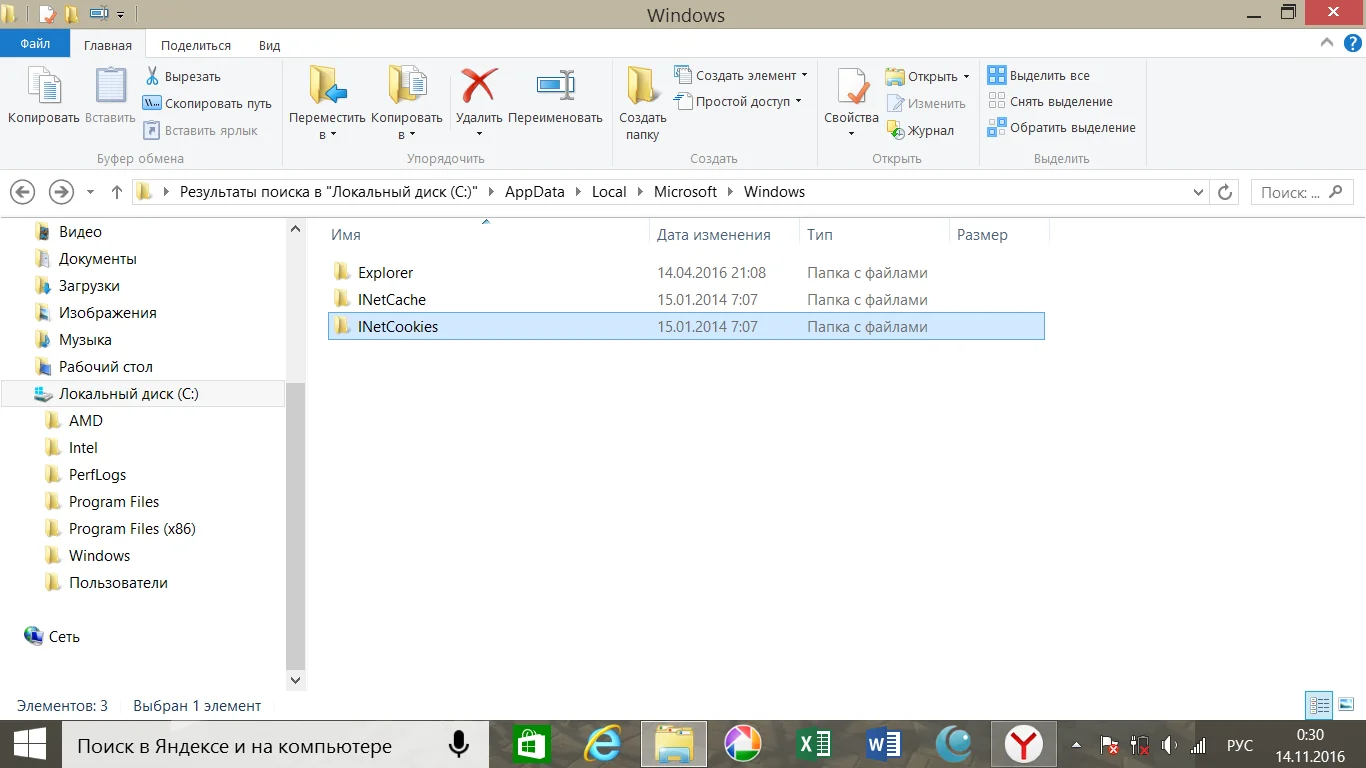This screenshot has height=768, width=1366.
Task: Click the Журнал (History) button
Action: click(x=920, y=130)
